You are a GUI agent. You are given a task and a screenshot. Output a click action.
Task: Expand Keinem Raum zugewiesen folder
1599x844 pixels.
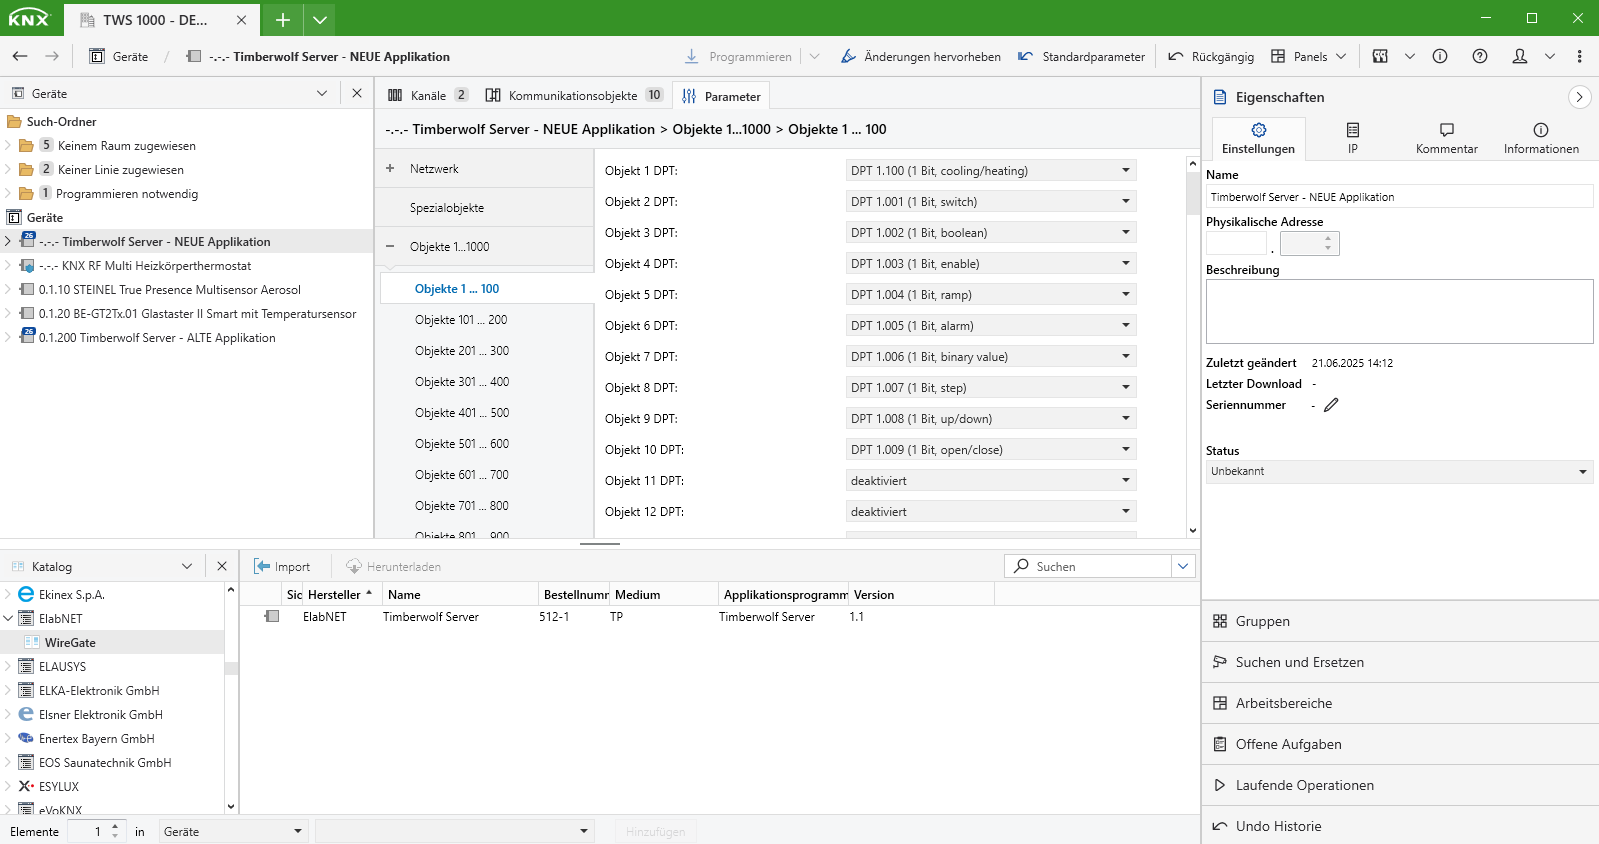(8, 146)
